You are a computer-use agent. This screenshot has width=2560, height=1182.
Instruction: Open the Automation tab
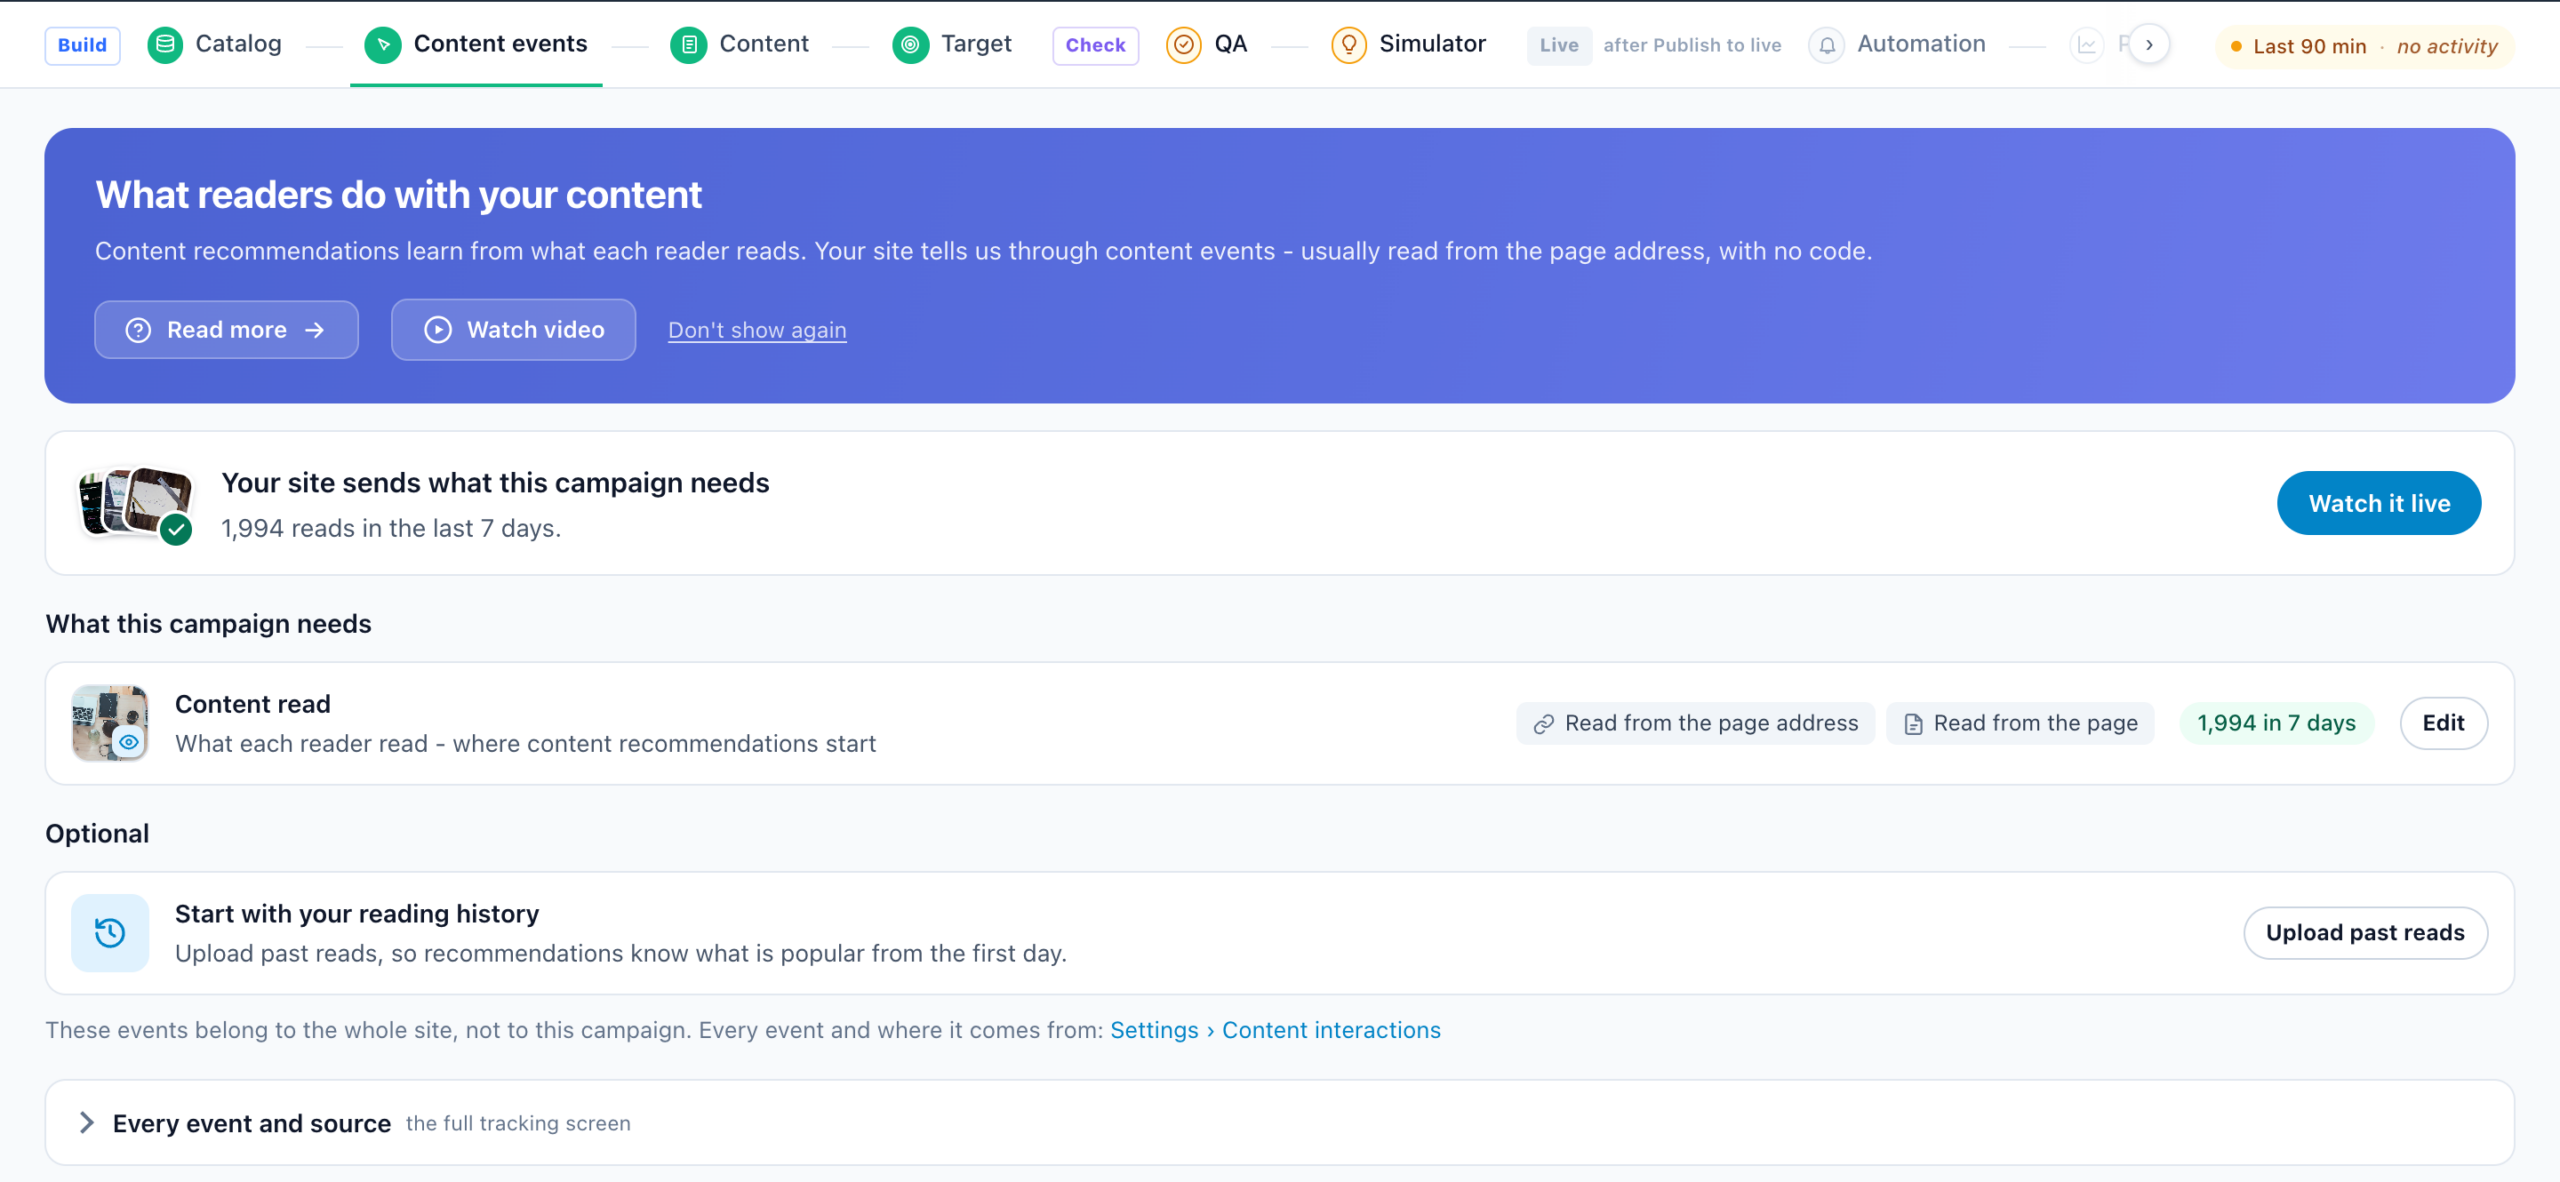pyautogui.click(x=1898, y=45)
